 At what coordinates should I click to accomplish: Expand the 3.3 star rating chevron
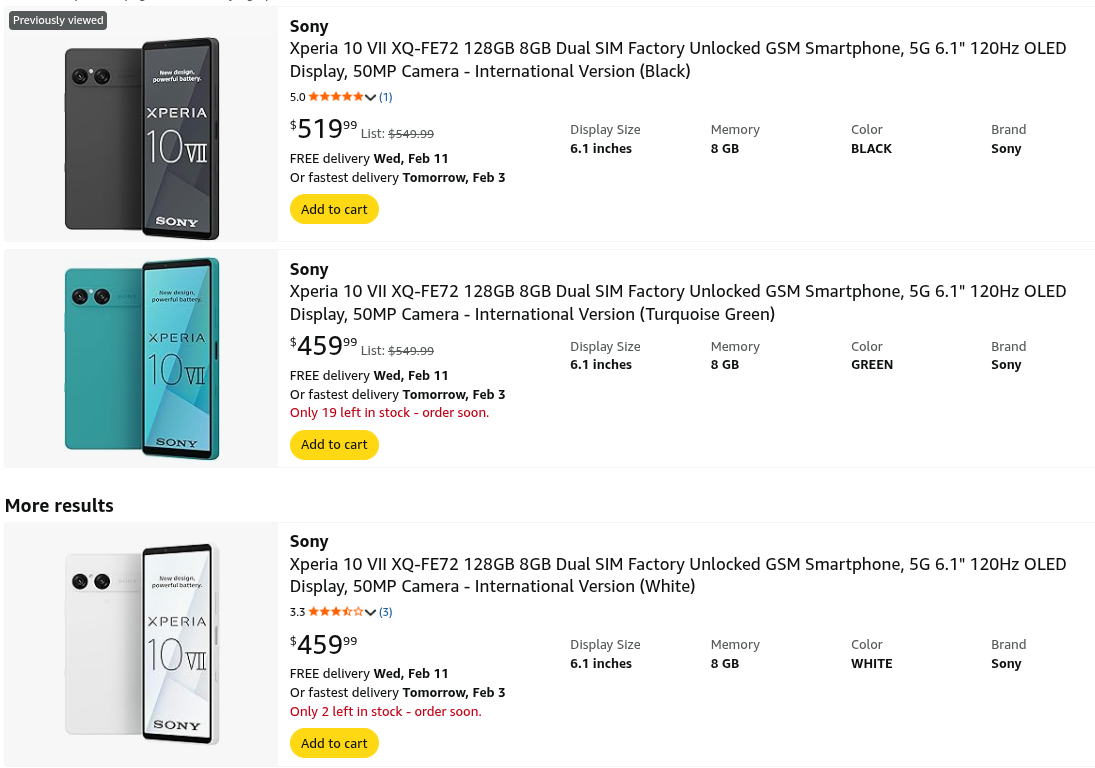click(371, 613)
